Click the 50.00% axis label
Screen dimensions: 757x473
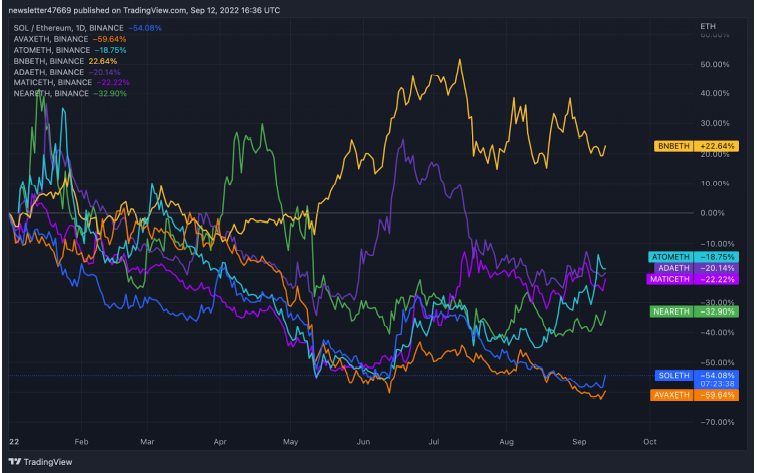coord(715,64)
